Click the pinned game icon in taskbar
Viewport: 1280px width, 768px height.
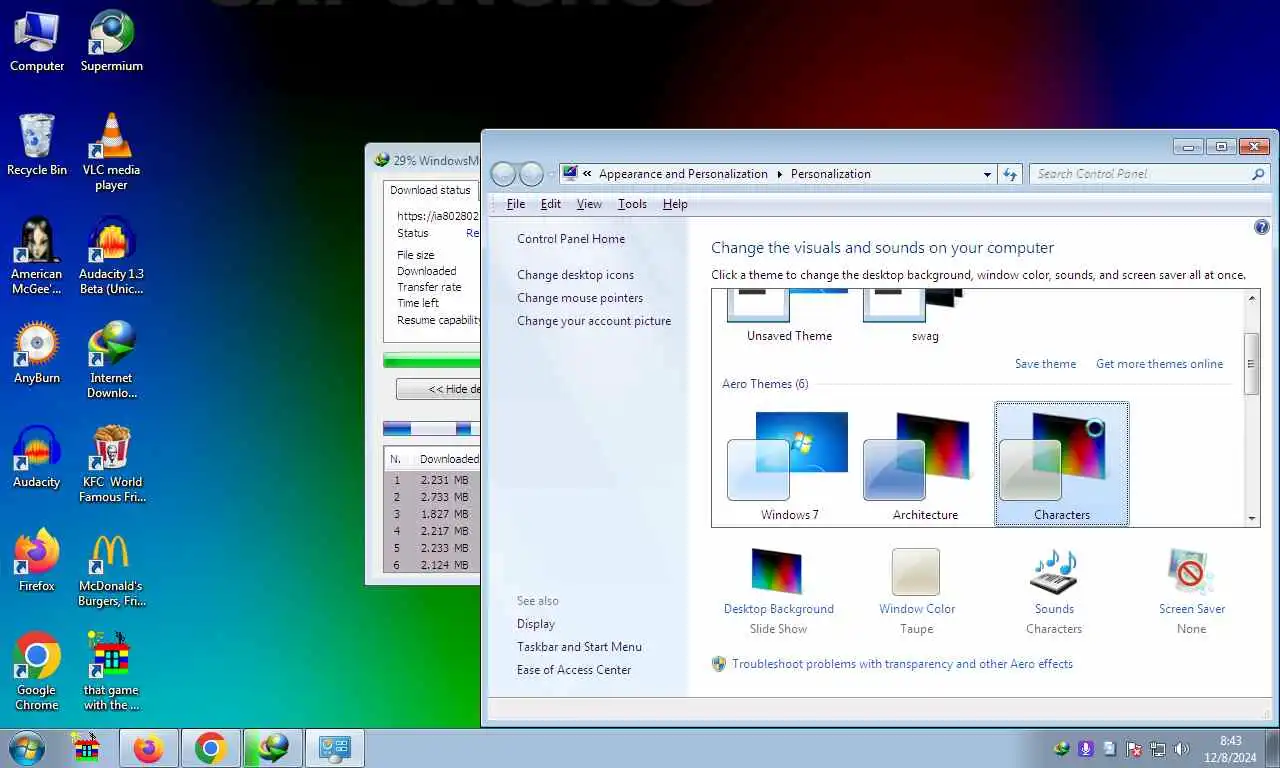click(87, 748)
